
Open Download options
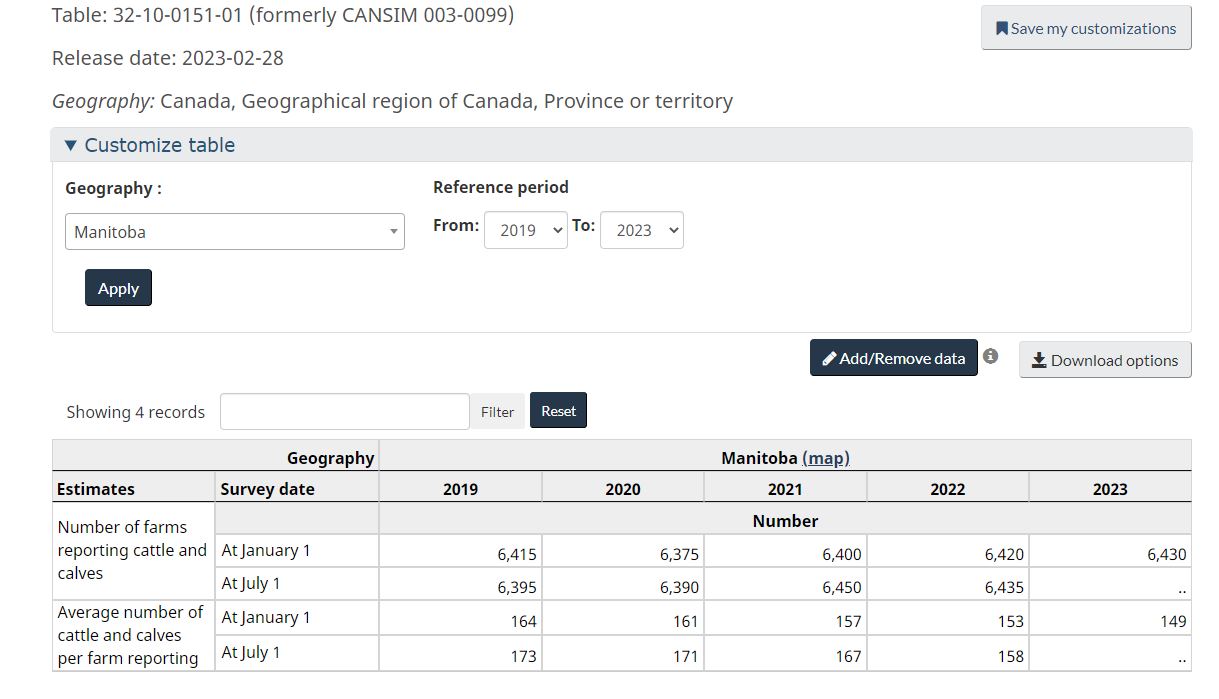pyautogui.click(x=1104, y=360)
